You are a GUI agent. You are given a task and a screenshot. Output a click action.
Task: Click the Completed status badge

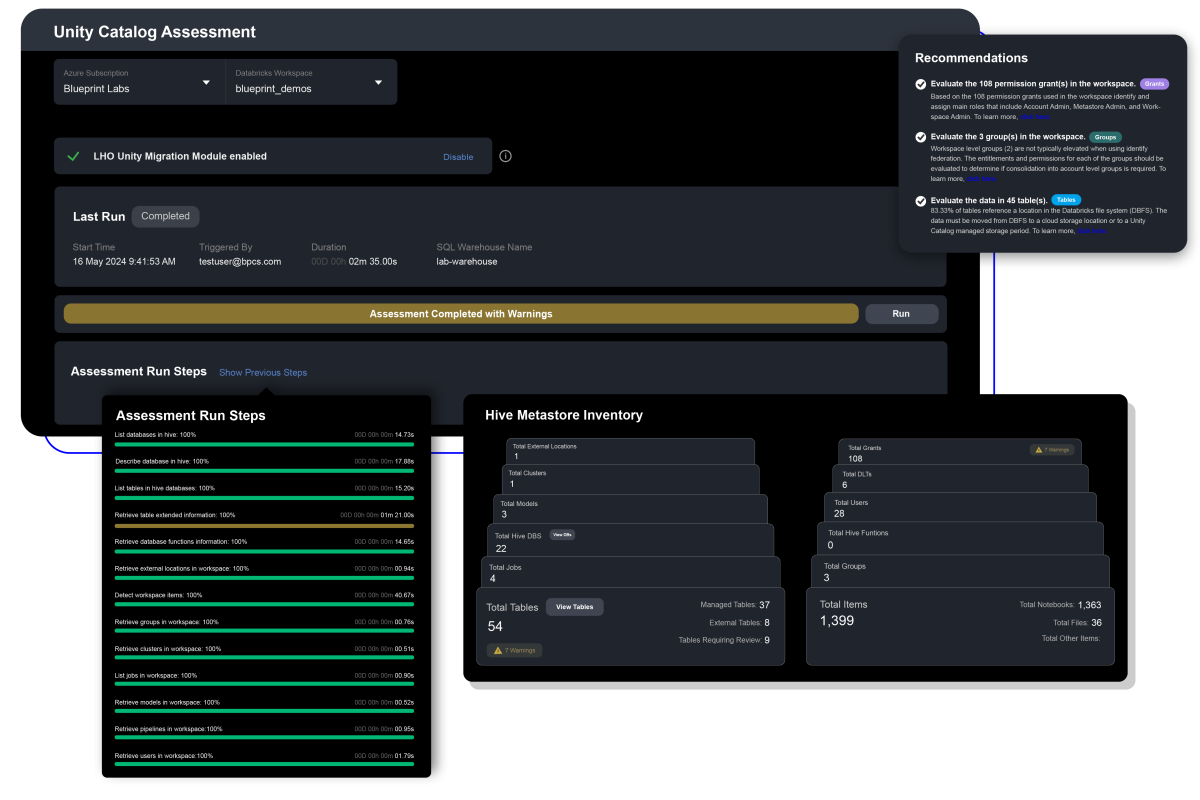[166, 216]
